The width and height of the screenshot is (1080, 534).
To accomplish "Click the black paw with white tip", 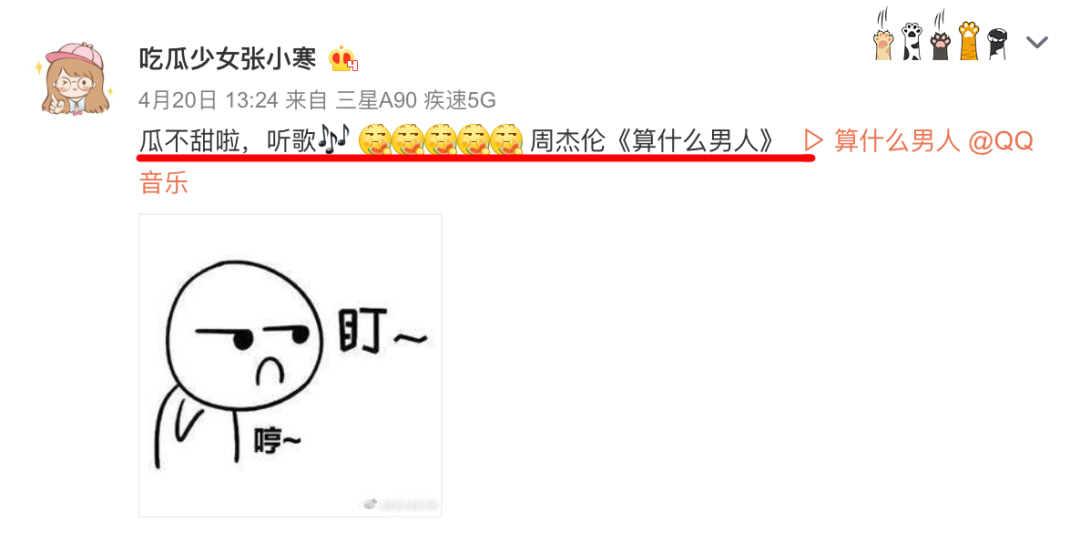I will click(x=997, y=43).
